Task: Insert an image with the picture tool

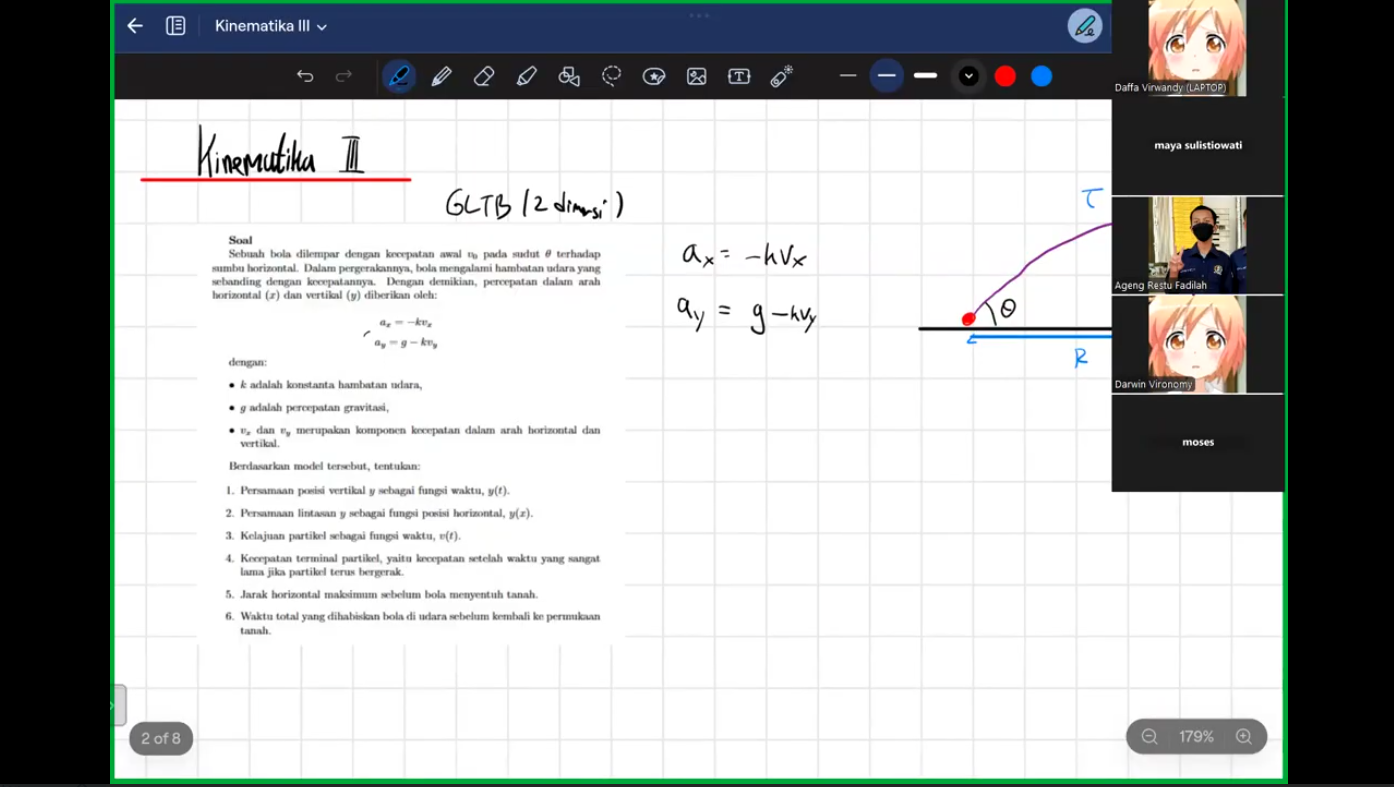Action: [x=697, y=76]
